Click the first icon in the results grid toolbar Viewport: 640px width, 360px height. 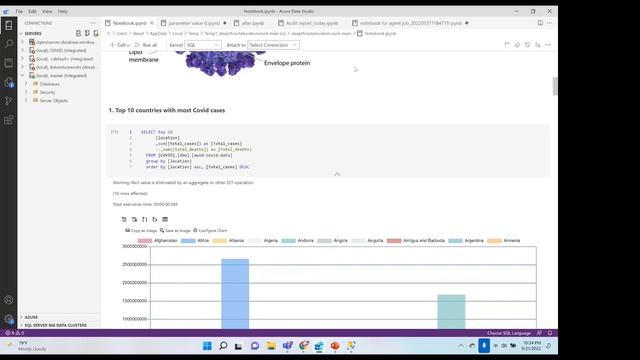pos(124,220)
